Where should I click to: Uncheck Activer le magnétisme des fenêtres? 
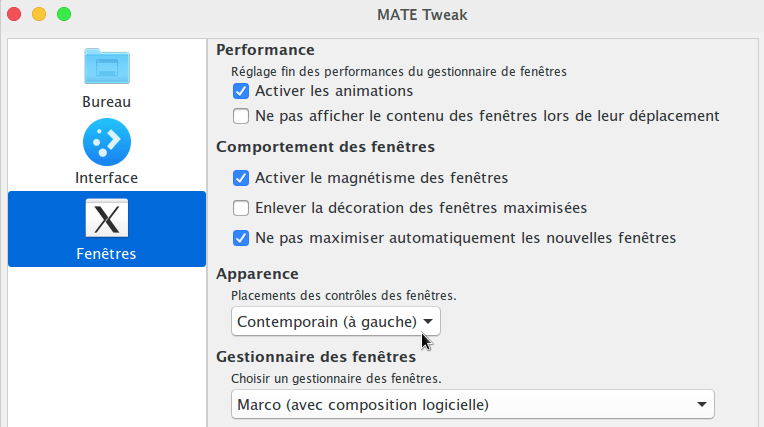point(241,178)
